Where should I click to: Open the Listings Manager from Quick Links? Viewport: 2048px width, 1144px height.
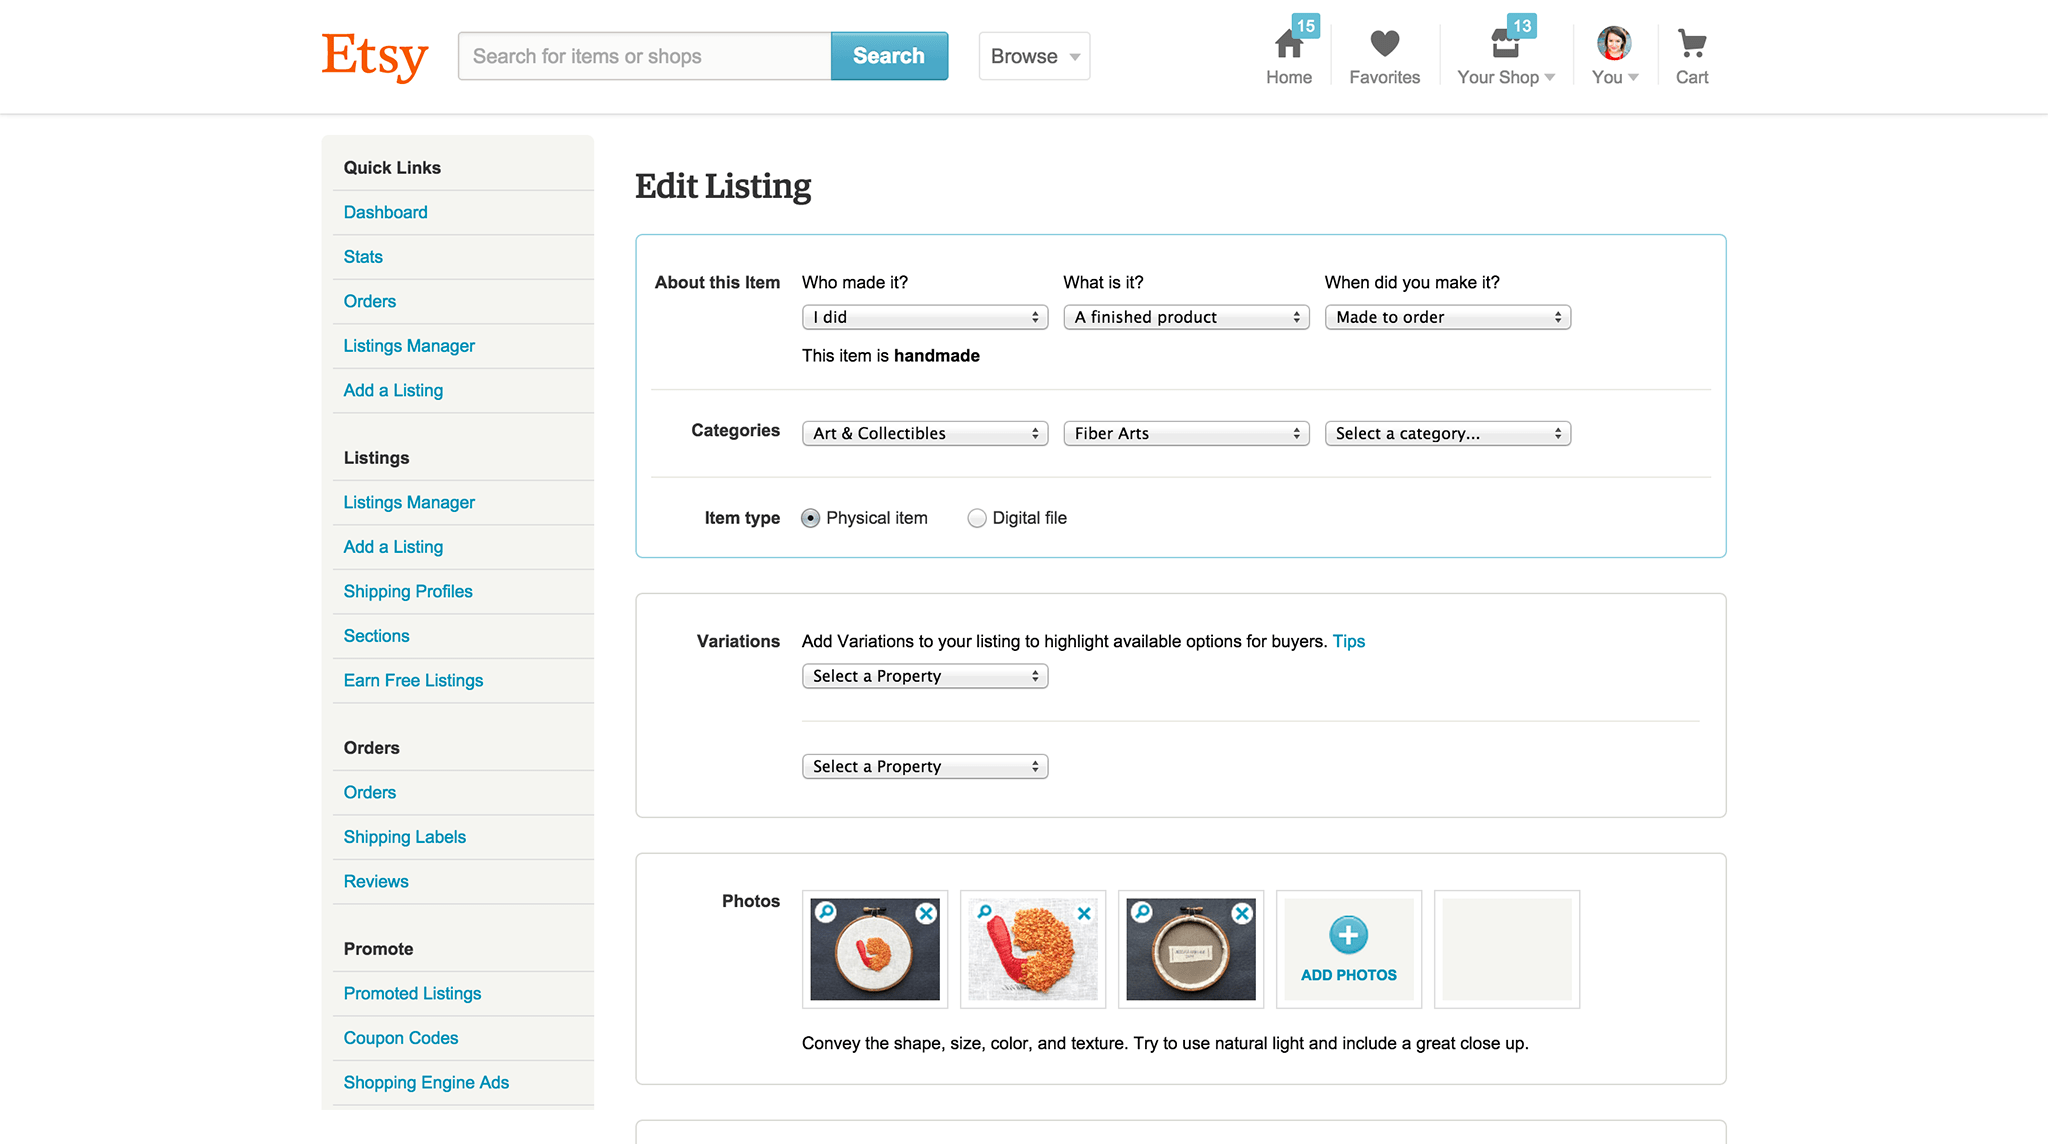pos(409,345)
